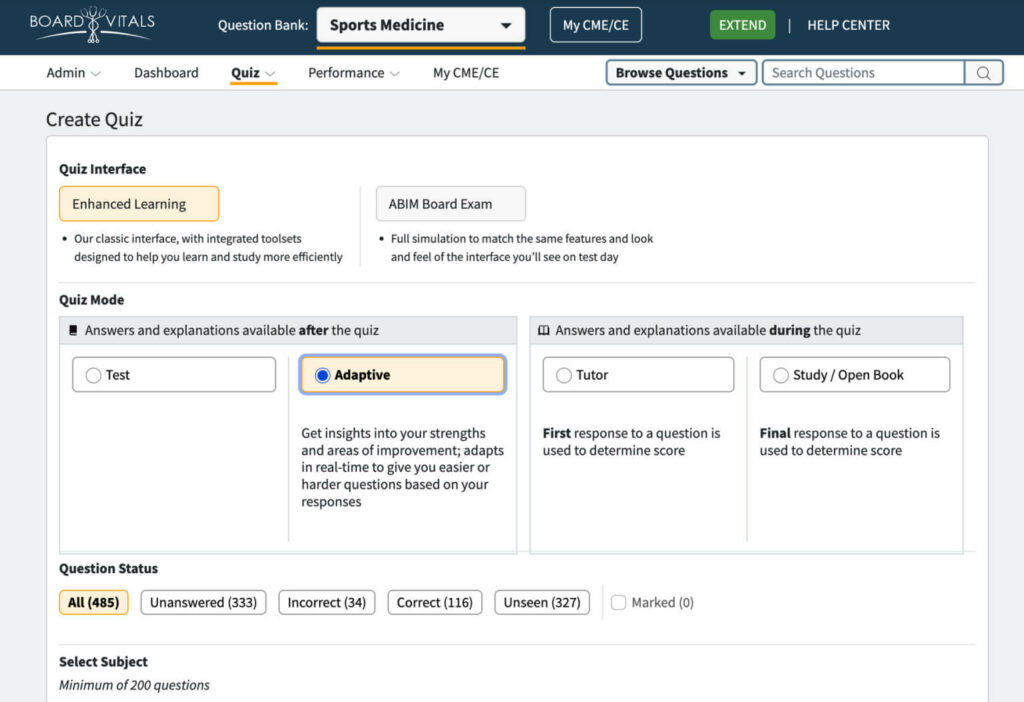
Task: Focus the Search Questions field
Action: point(863,72)
